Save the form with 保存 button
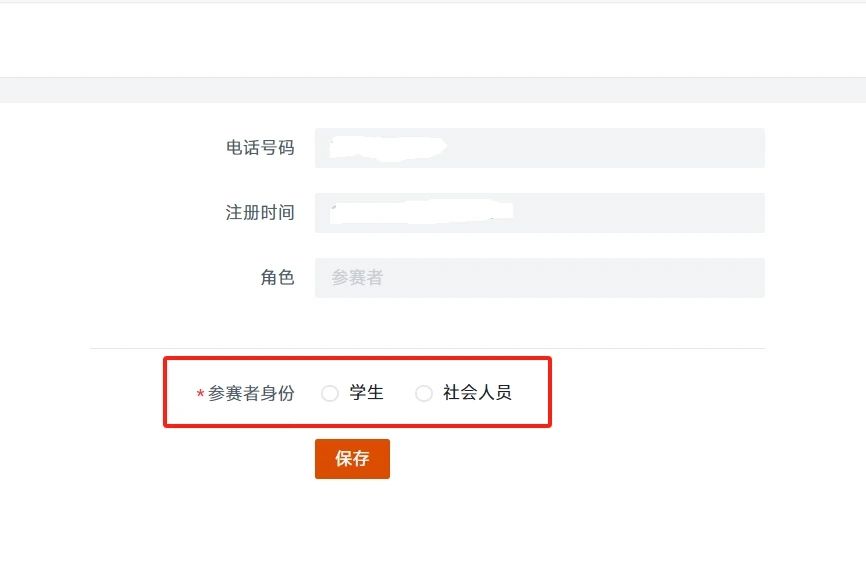 point(352,459)
